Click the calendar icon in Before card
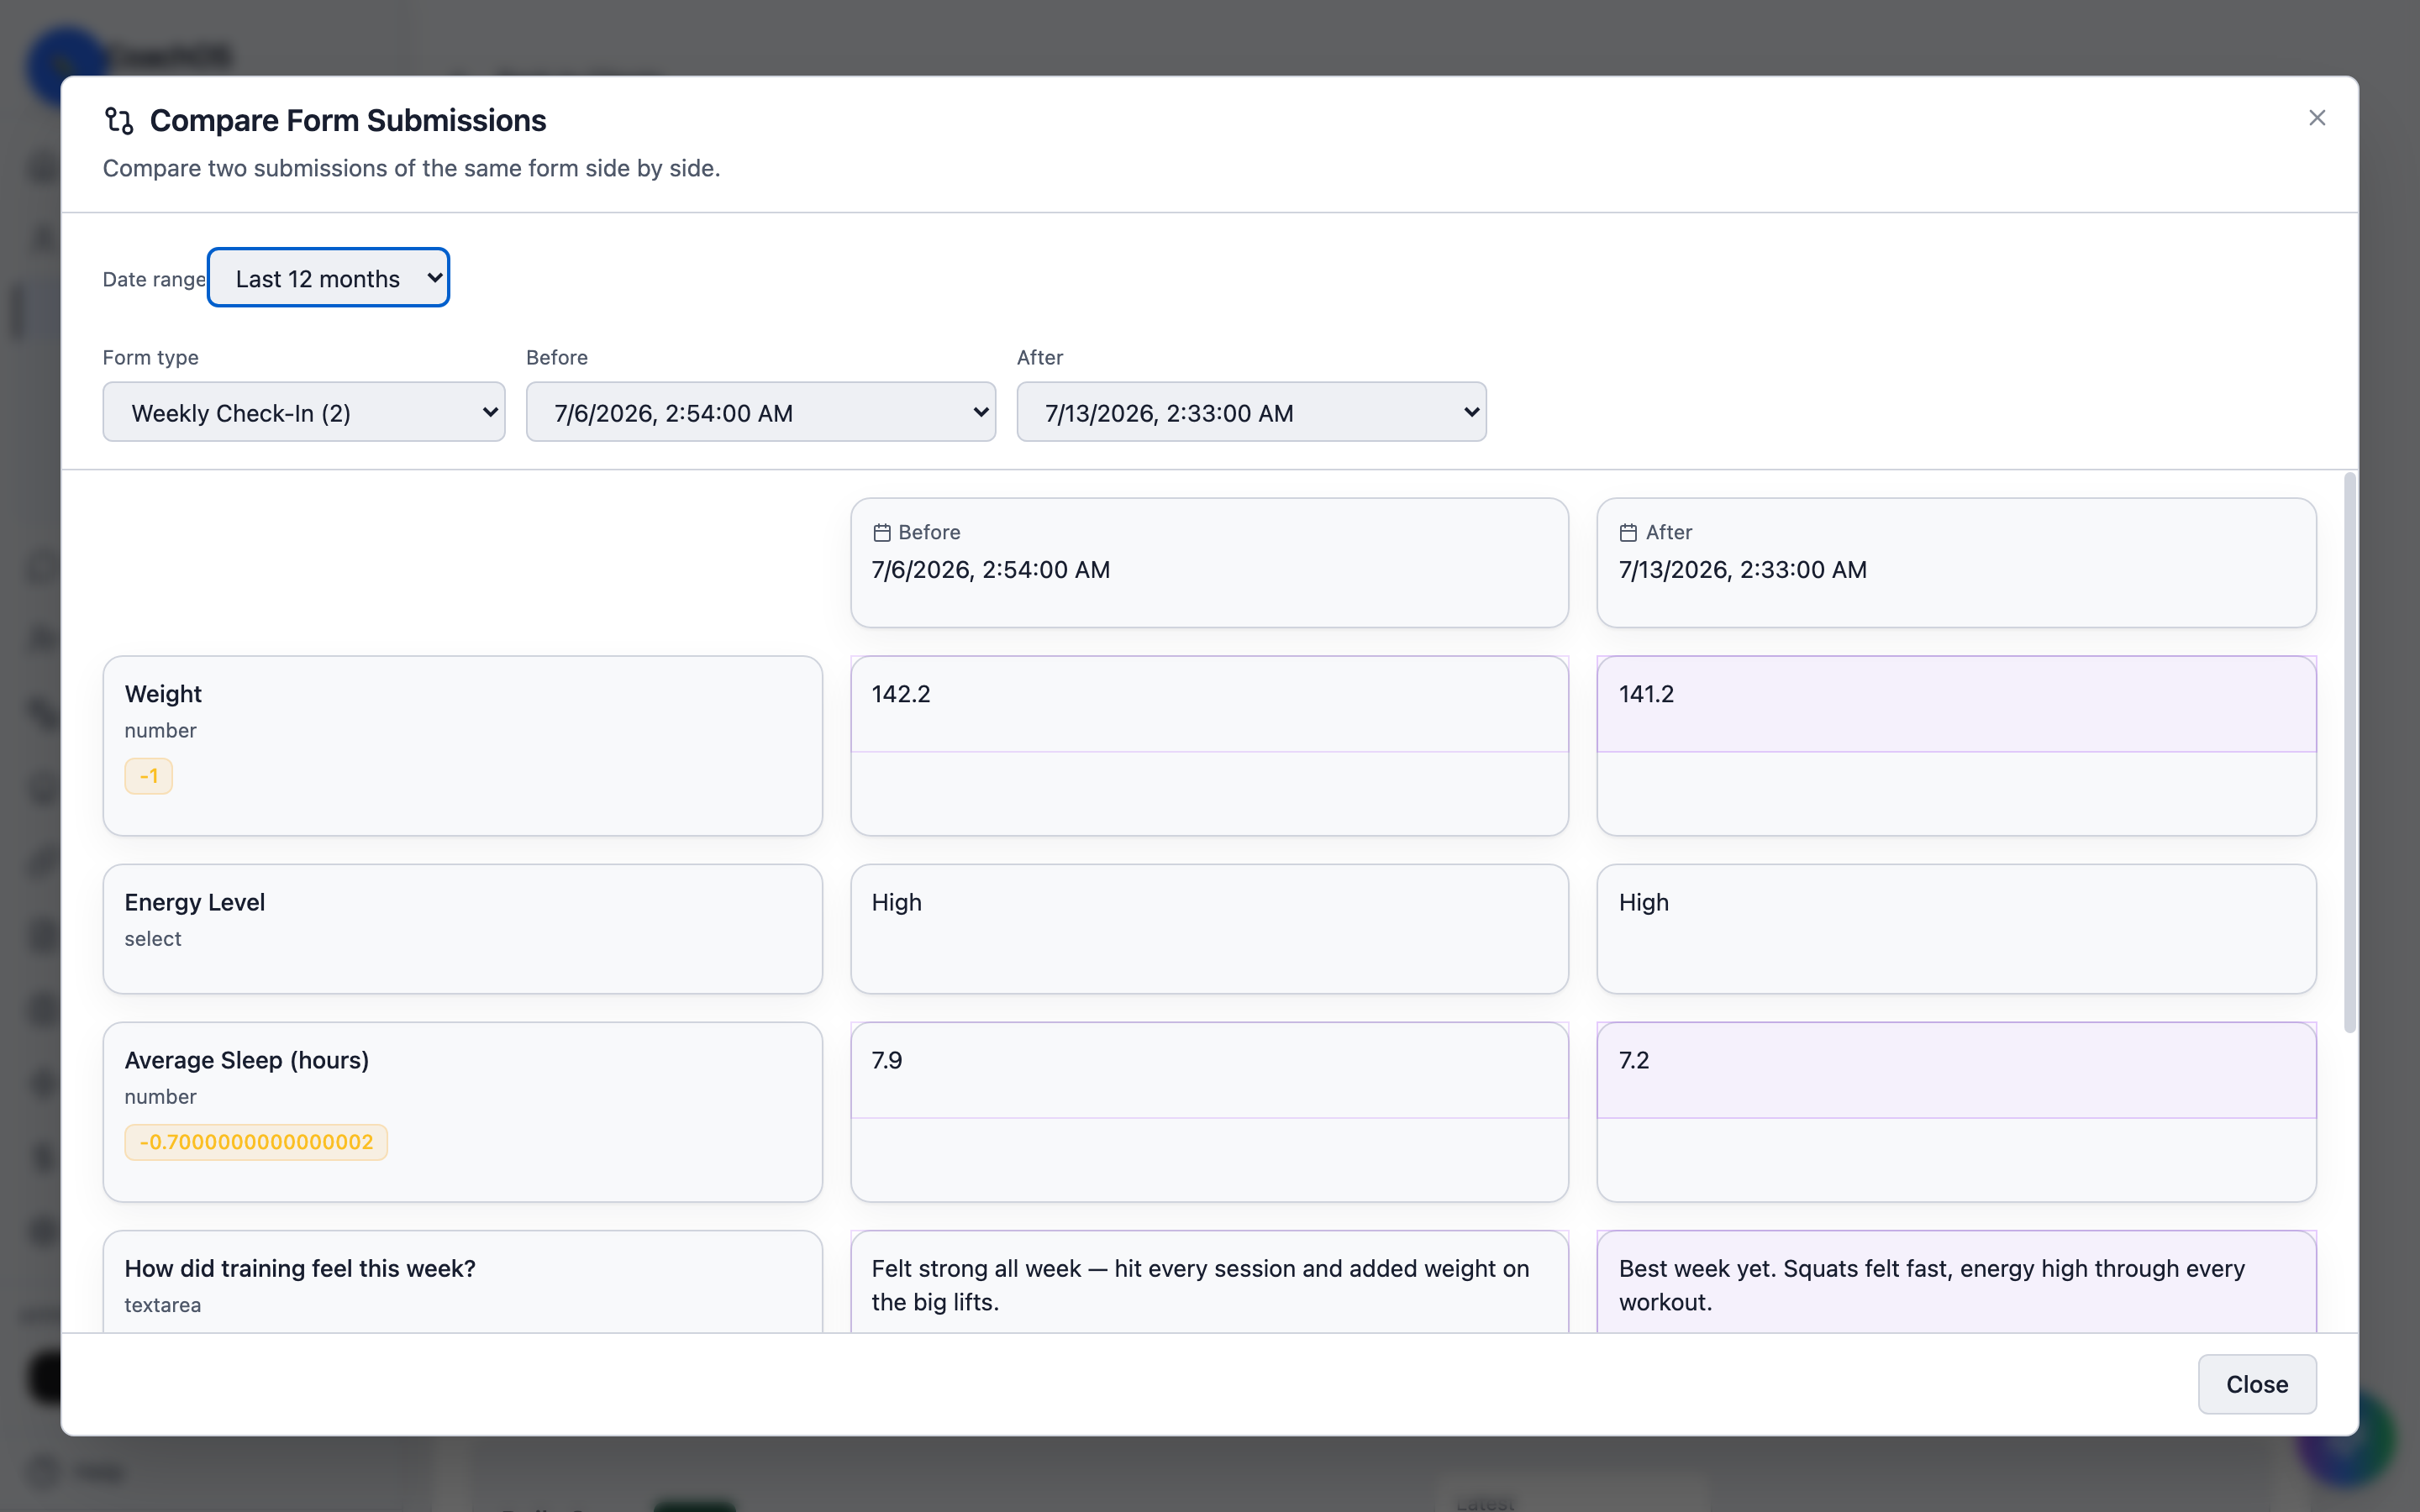Viewport: 2420px width, 1512px height. [x=881, y=533]
